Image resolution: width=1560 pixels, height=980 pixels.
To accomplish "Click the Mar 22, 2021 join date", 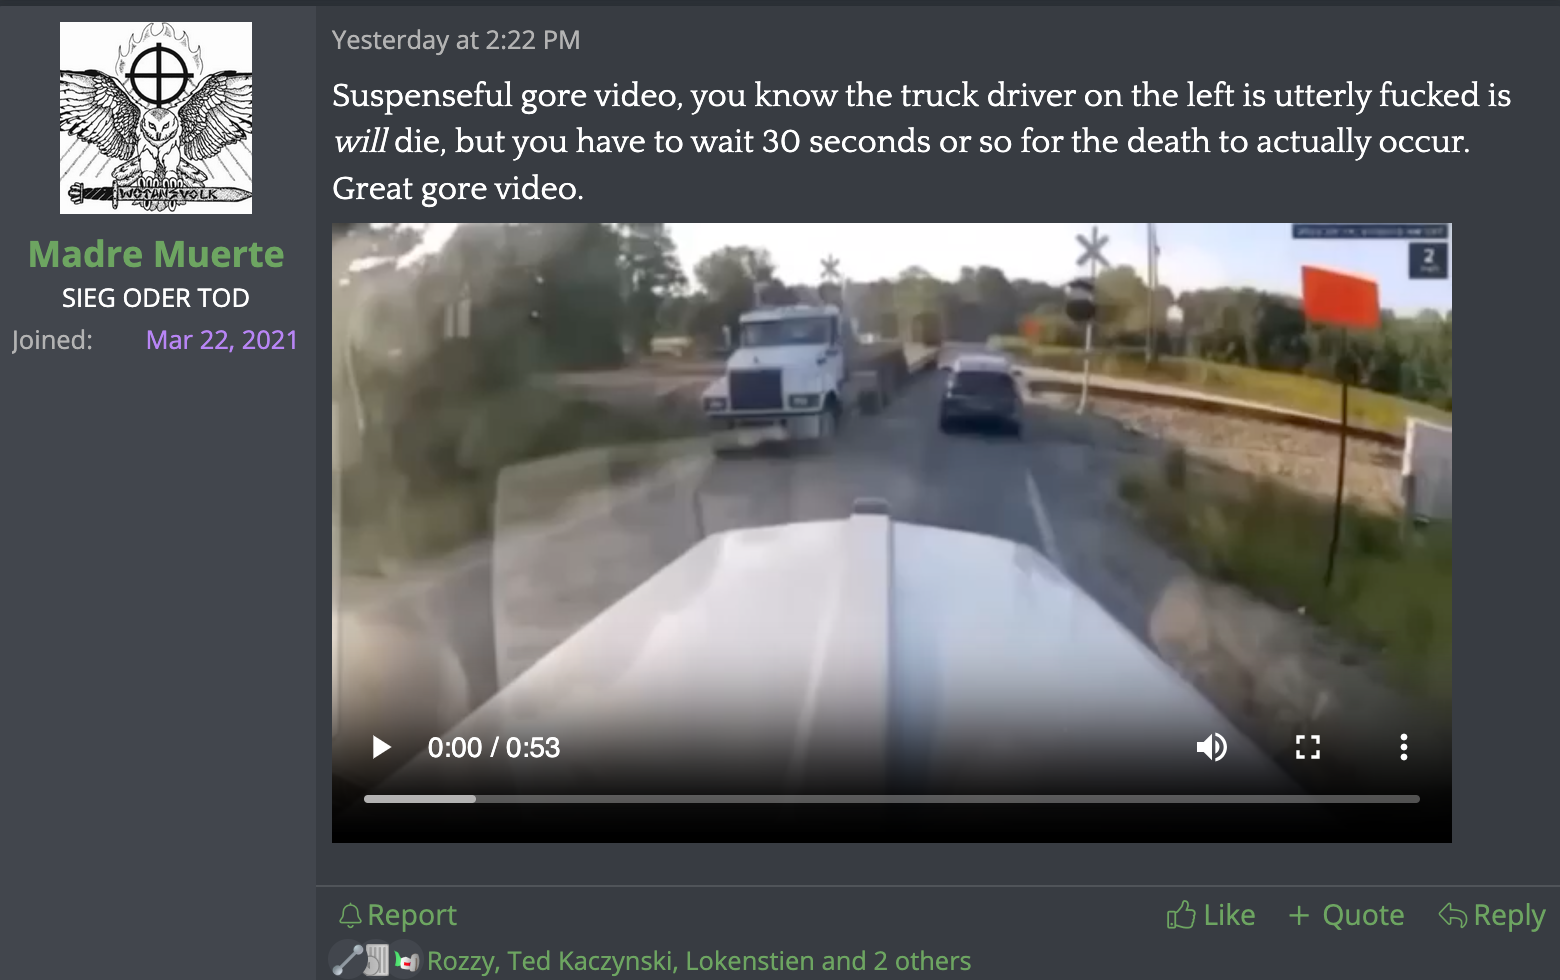I will 222,340.
